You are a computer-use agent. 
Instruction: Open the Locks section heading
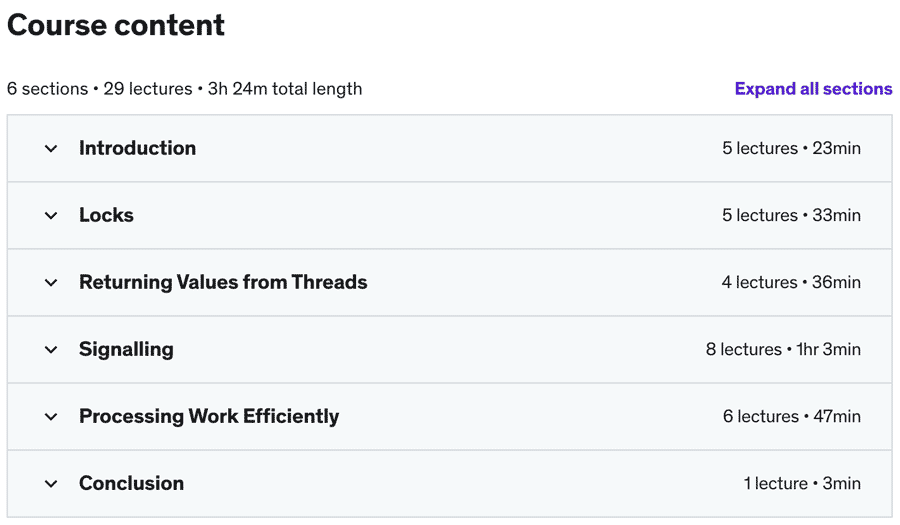click(x=106, y=215)
